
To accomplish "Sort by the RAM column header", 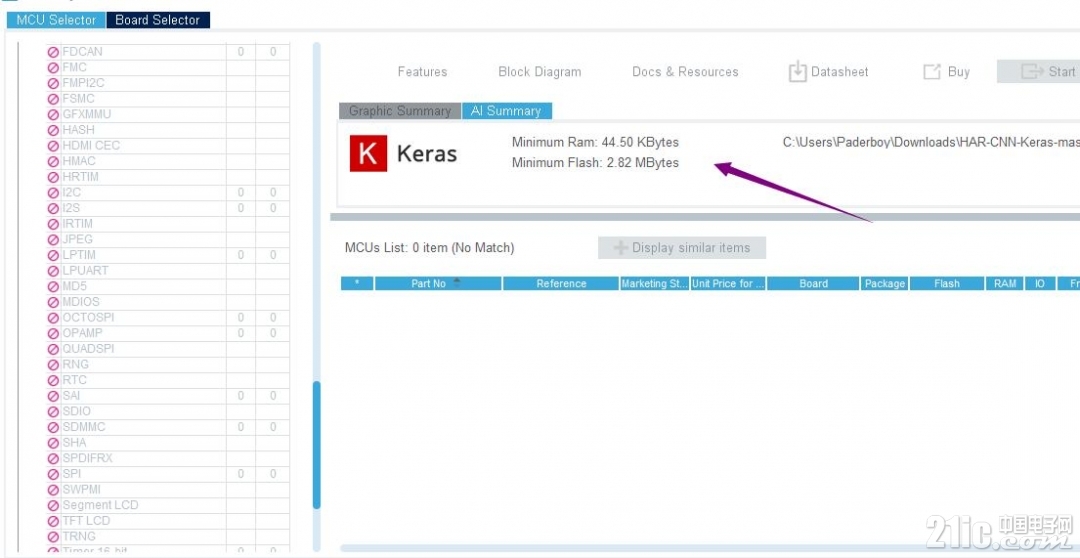I will click(1005, 283).
